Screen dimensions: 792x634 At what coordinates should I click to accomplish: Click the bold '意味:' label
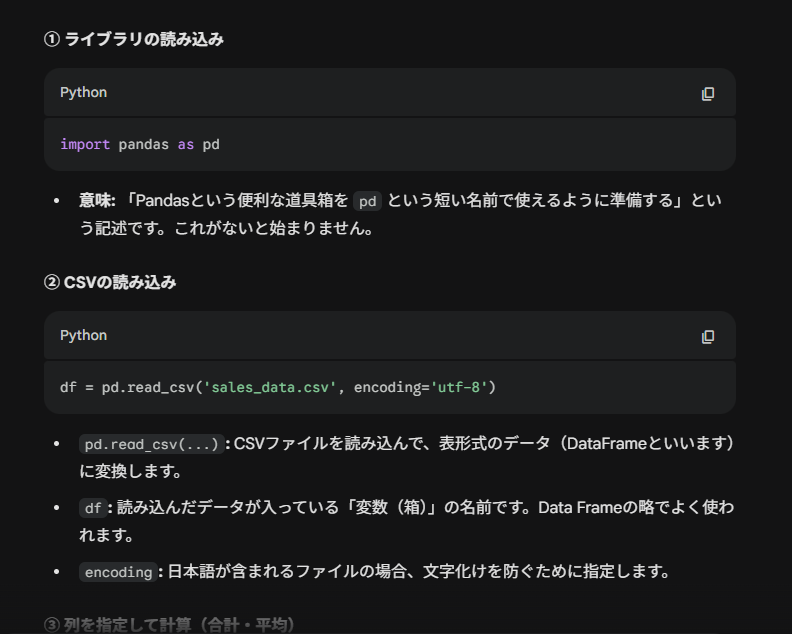(98, 200)
